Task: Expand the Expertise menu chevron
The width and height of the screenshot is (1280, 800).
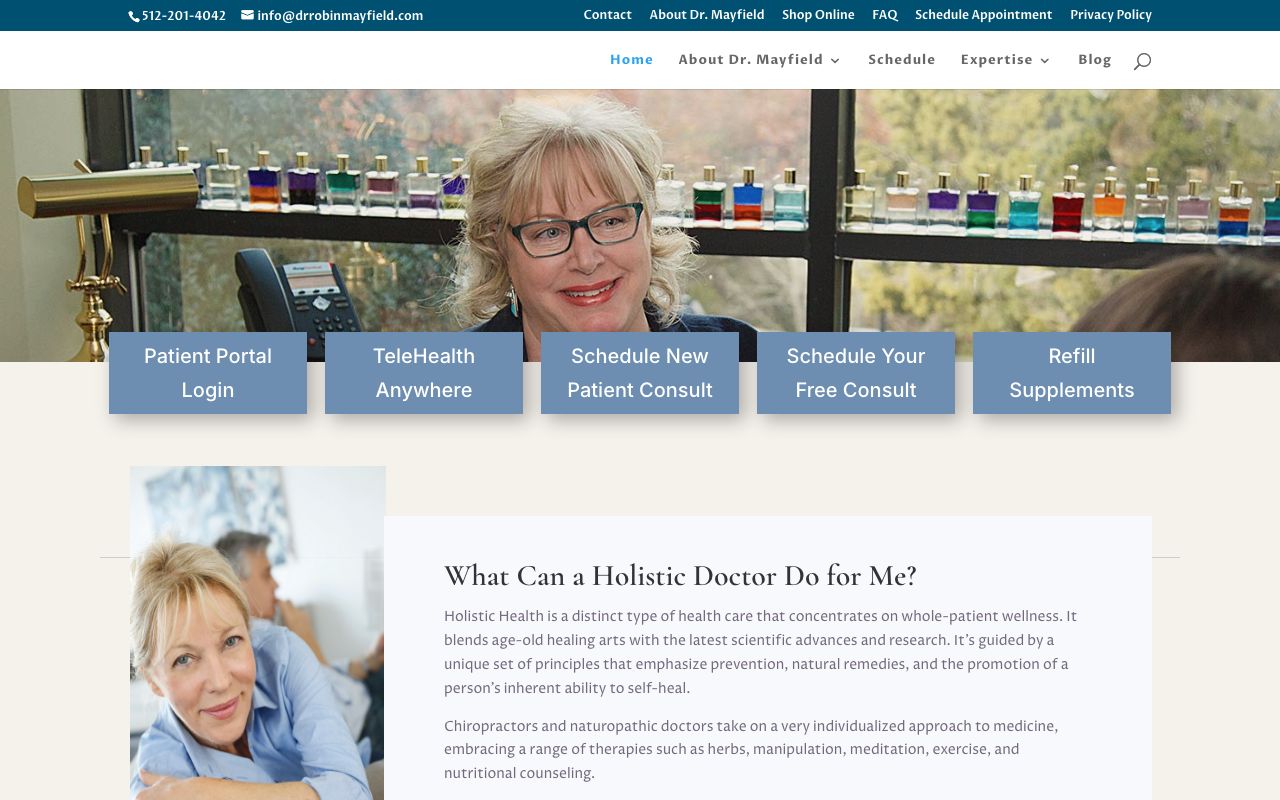Action: [1046, 60]
